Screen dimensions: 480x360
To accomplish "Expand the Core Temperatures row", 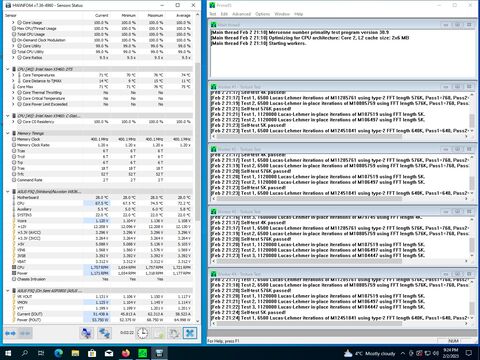I will click(x=13, y=75).
